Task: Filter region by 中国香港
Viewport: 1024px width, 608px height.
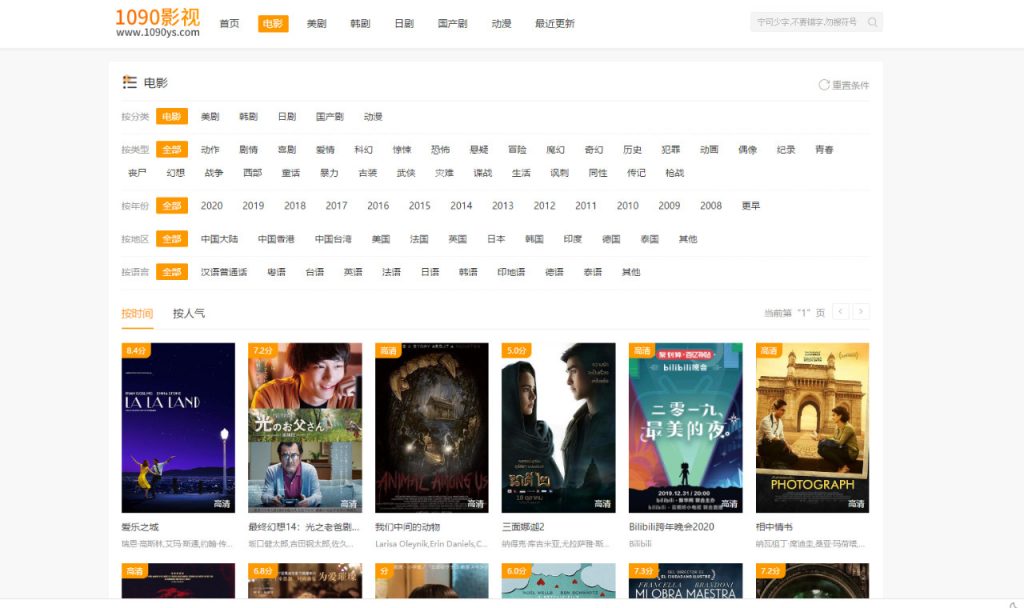Action: pos(276,239)
